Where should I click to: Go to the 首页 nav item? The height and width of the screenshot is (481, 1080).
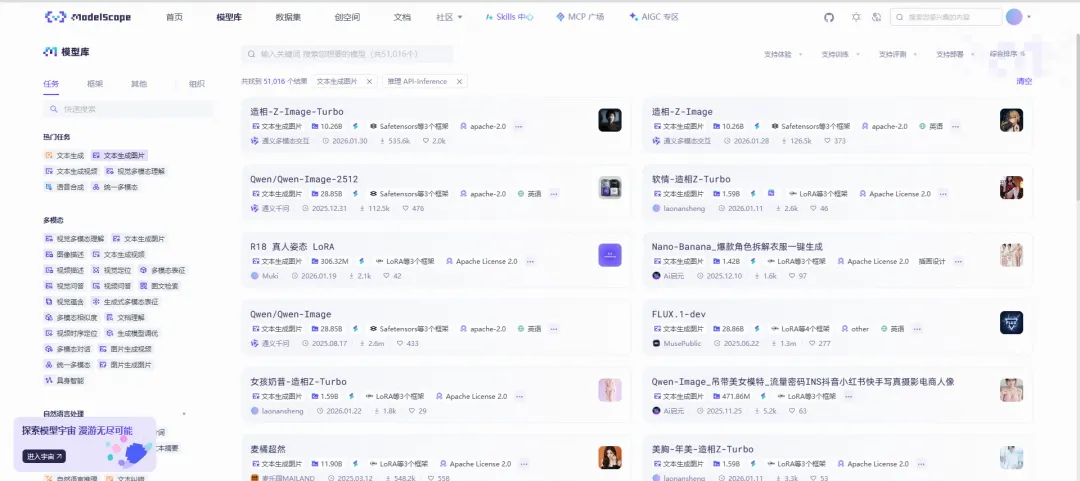tap(174, 17)
